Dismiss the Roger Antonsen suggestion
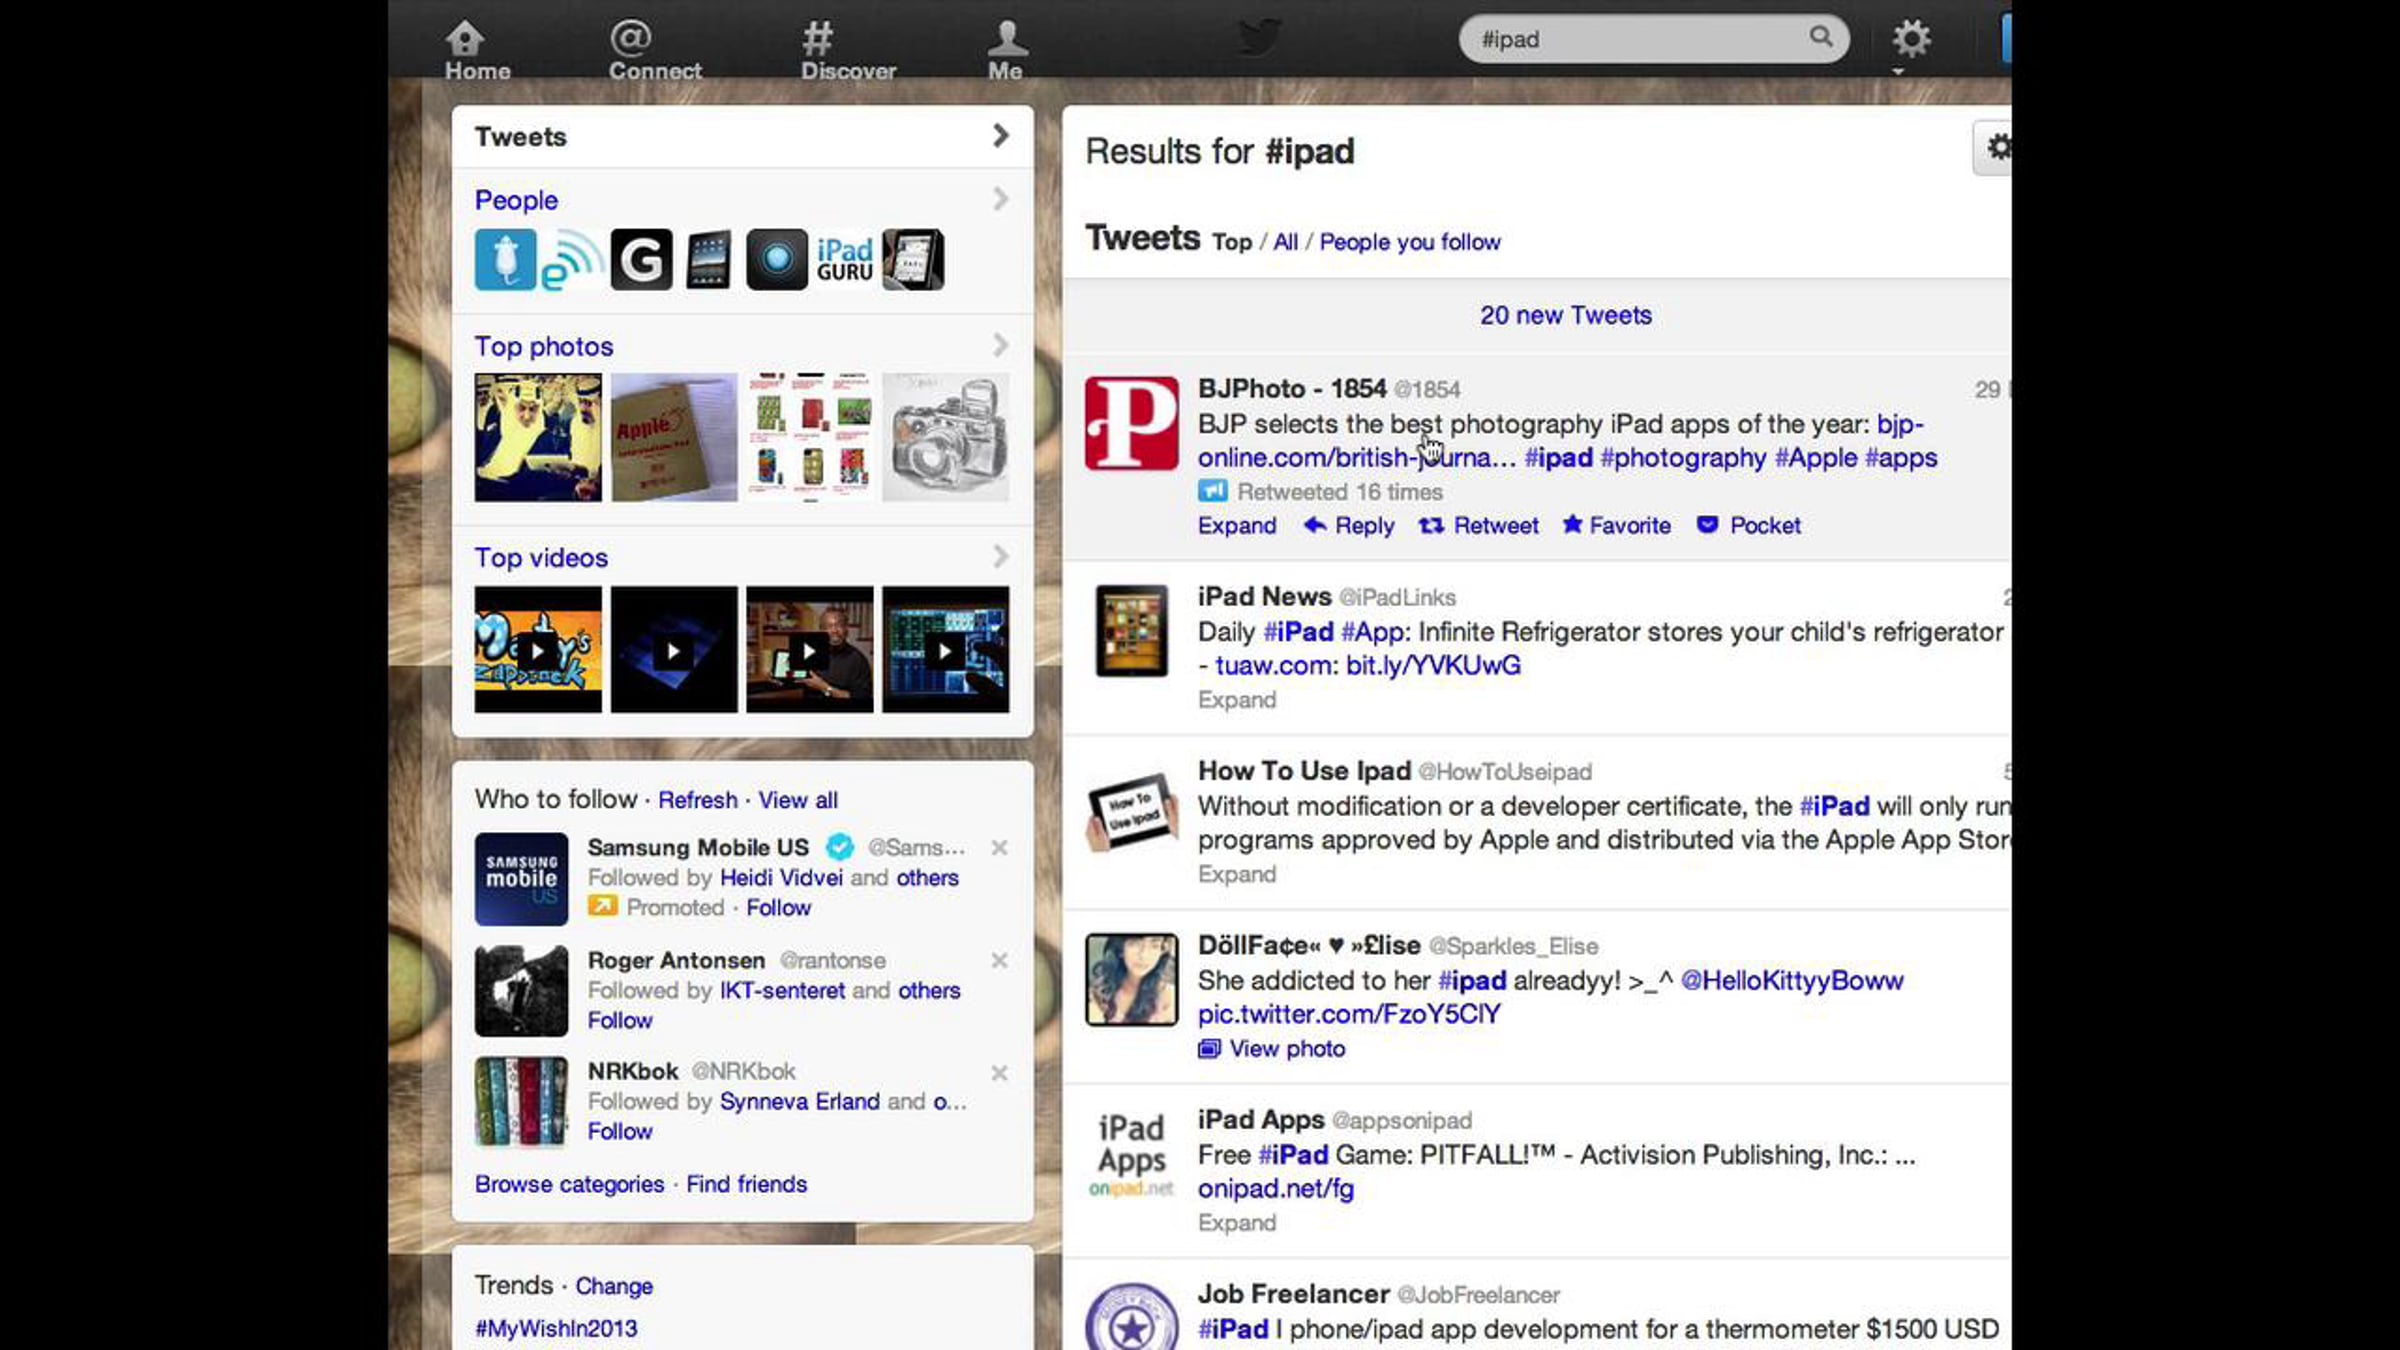The width and height of the screenshot is (2400, 1350). click(999, 961)
